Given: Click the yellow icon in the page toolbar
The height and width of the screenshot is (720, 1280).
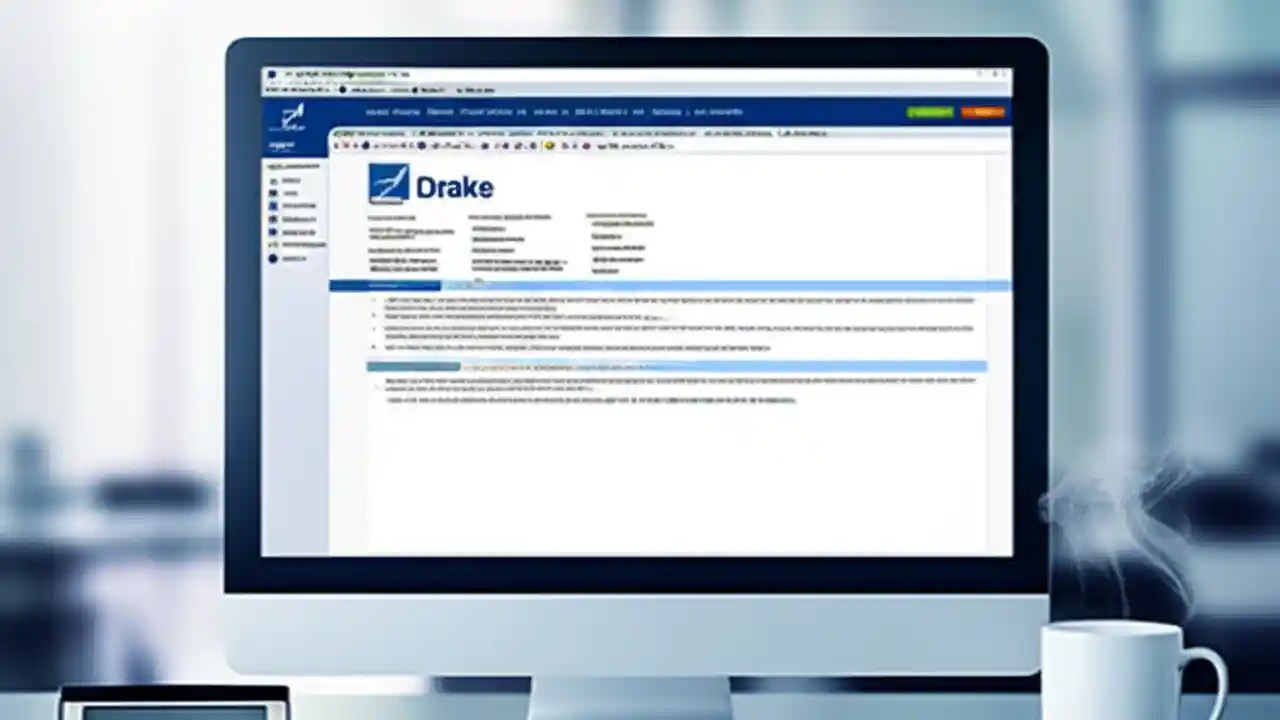Looking at the screenshot, I should pyautogui.click(x=549, y=145).
